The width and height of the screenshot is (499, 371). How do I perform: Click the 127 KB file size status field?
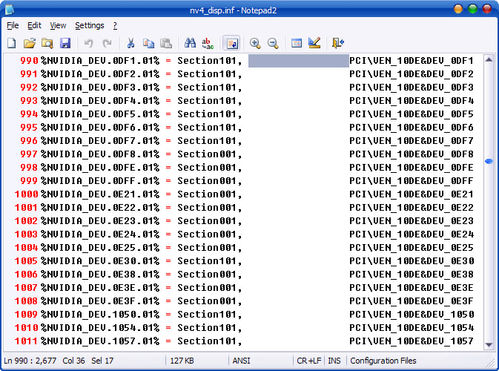click(x=182, y=361)
